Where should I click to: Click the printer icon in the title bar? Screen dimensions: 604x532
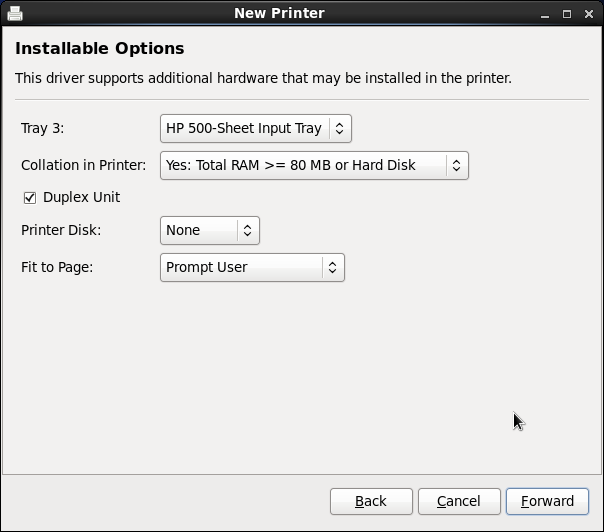coord(15,13)
